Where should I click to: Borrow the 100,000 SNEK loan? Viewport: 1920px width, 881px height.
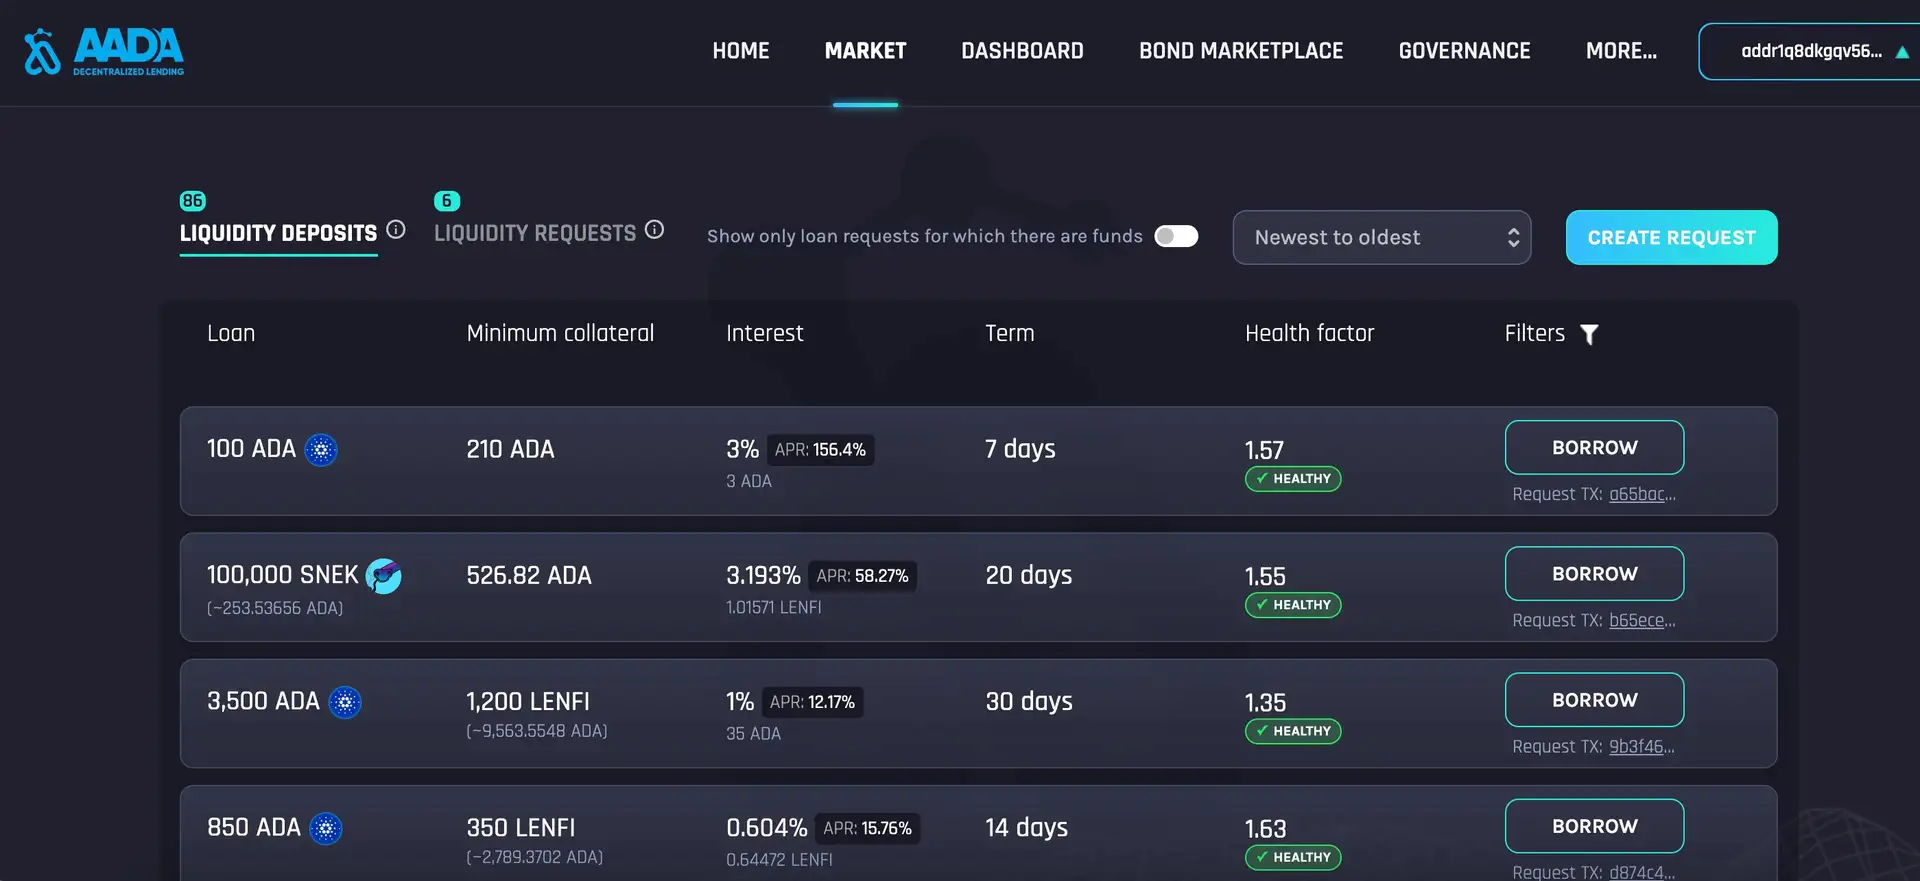[1594, 574]
